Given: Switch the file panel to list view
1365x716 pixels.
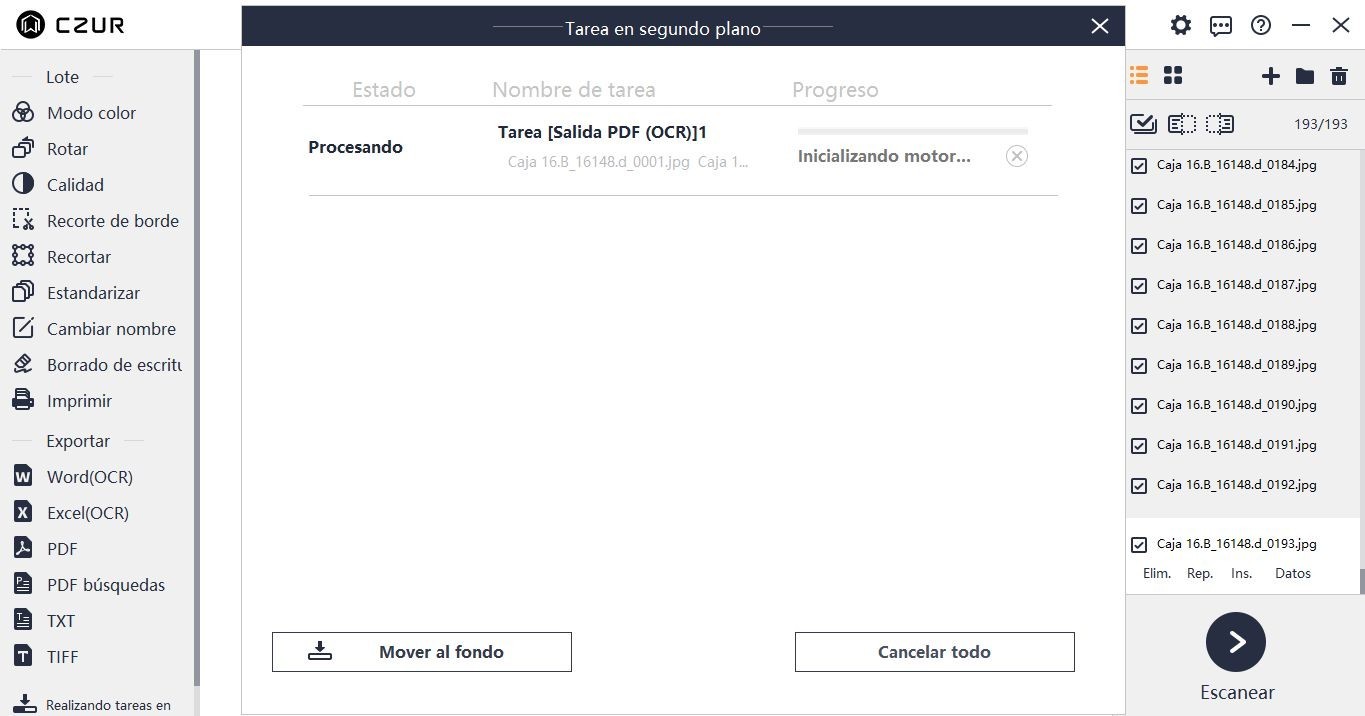Looking at the screenshot, I should pos(1139,76).
